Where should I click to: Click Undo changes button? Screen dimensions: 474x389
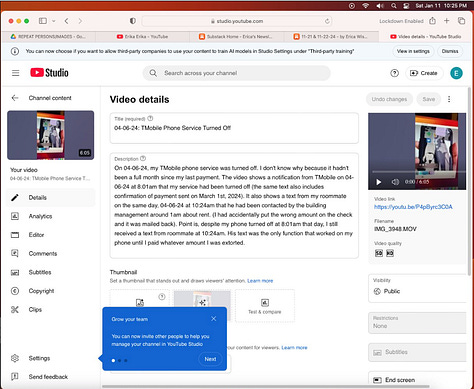(x=389, y=99)
